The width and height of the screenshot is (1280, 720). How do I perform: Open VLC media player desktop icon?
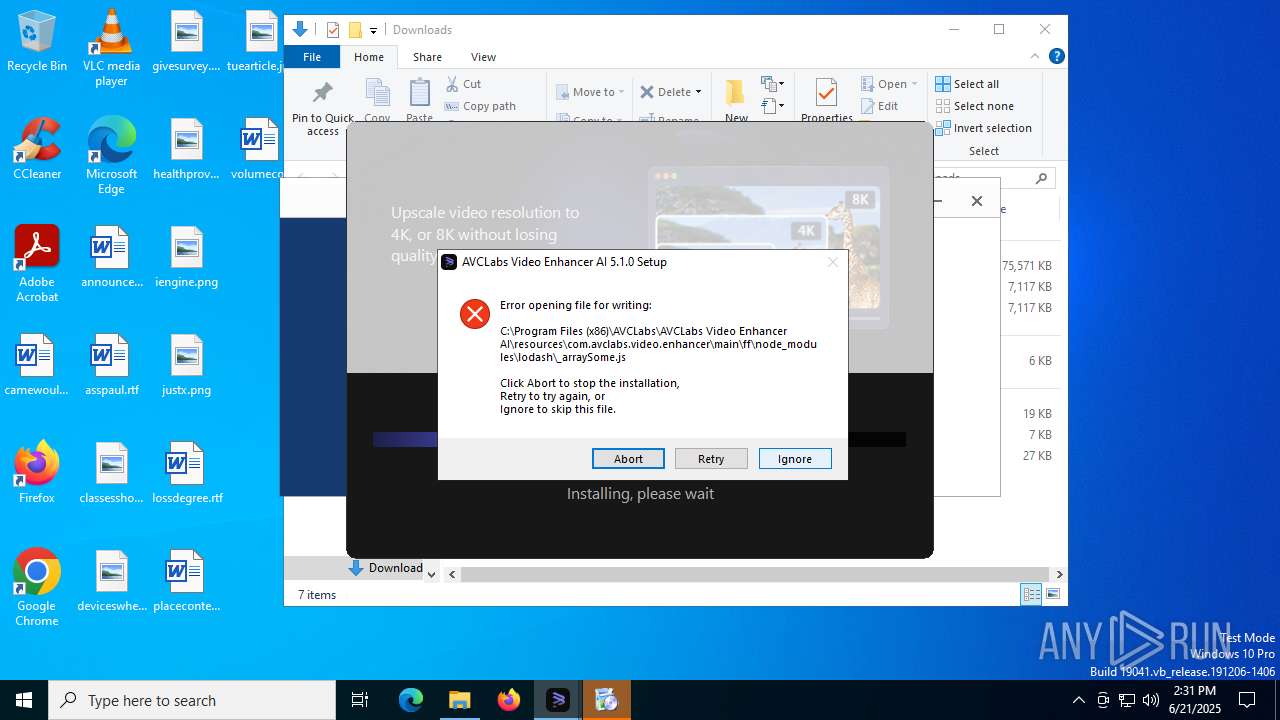coord(111,48)
